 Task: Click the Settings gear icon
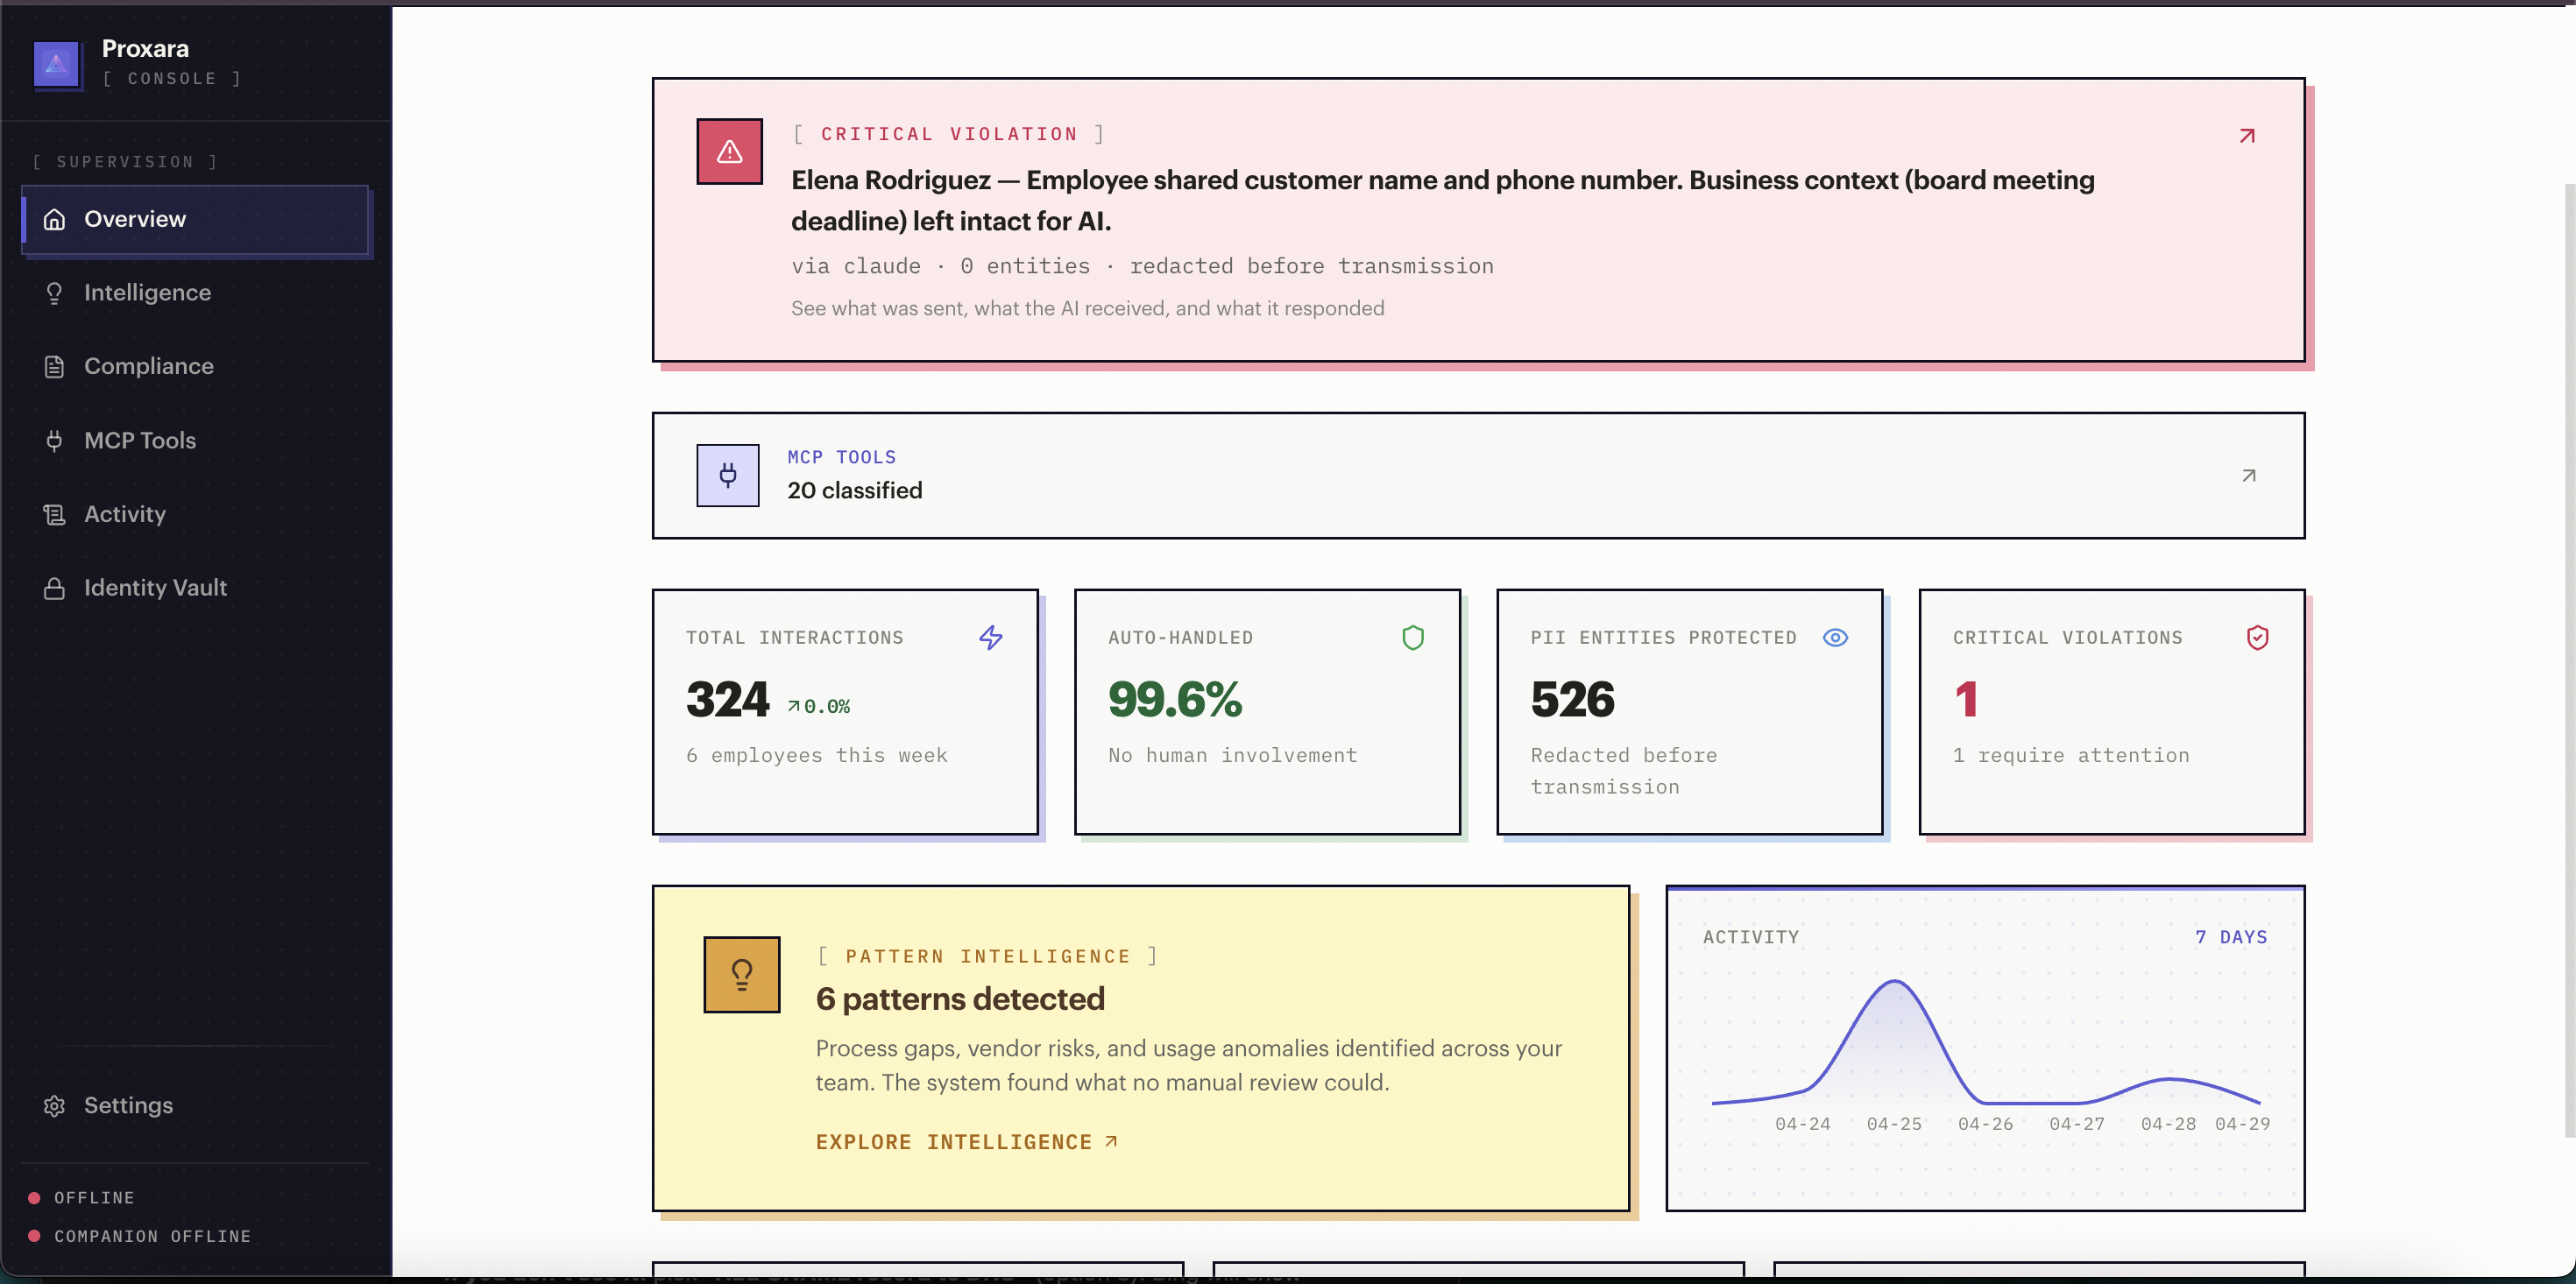pos(54,1105)
